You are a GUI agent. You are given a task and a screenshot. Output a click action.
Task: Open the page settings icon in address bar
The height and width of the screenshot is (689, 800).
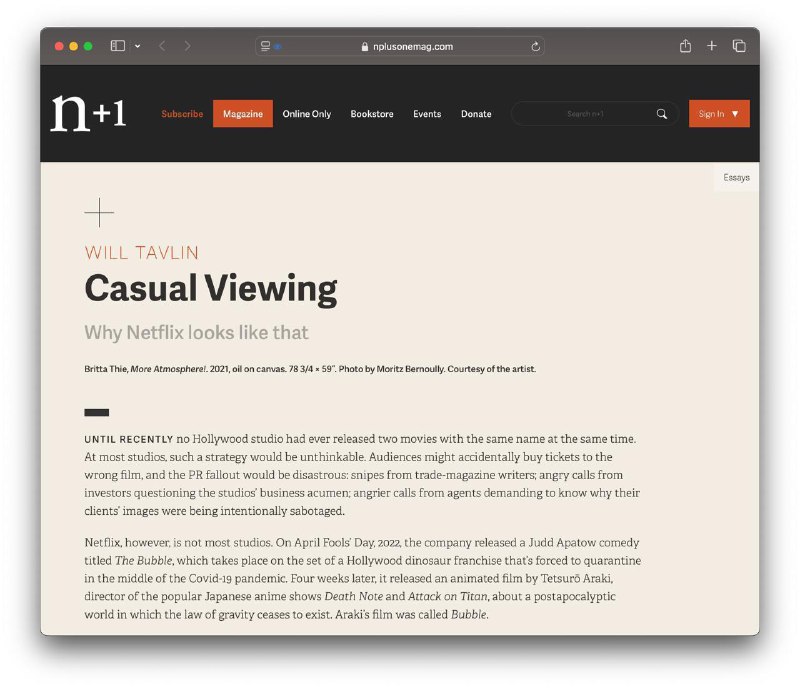pyautogui.click(x=265, y=46)
